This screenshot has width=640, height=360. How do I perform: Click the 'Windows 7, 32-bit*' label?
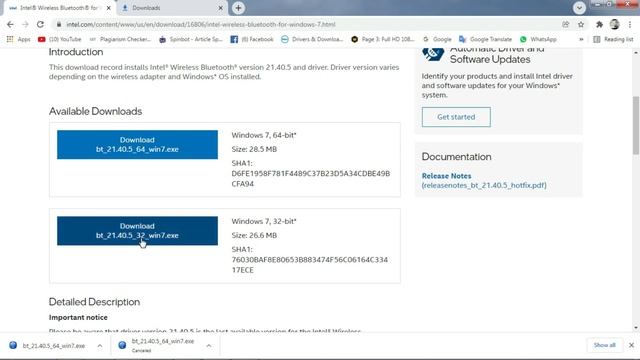coord(264,221)
